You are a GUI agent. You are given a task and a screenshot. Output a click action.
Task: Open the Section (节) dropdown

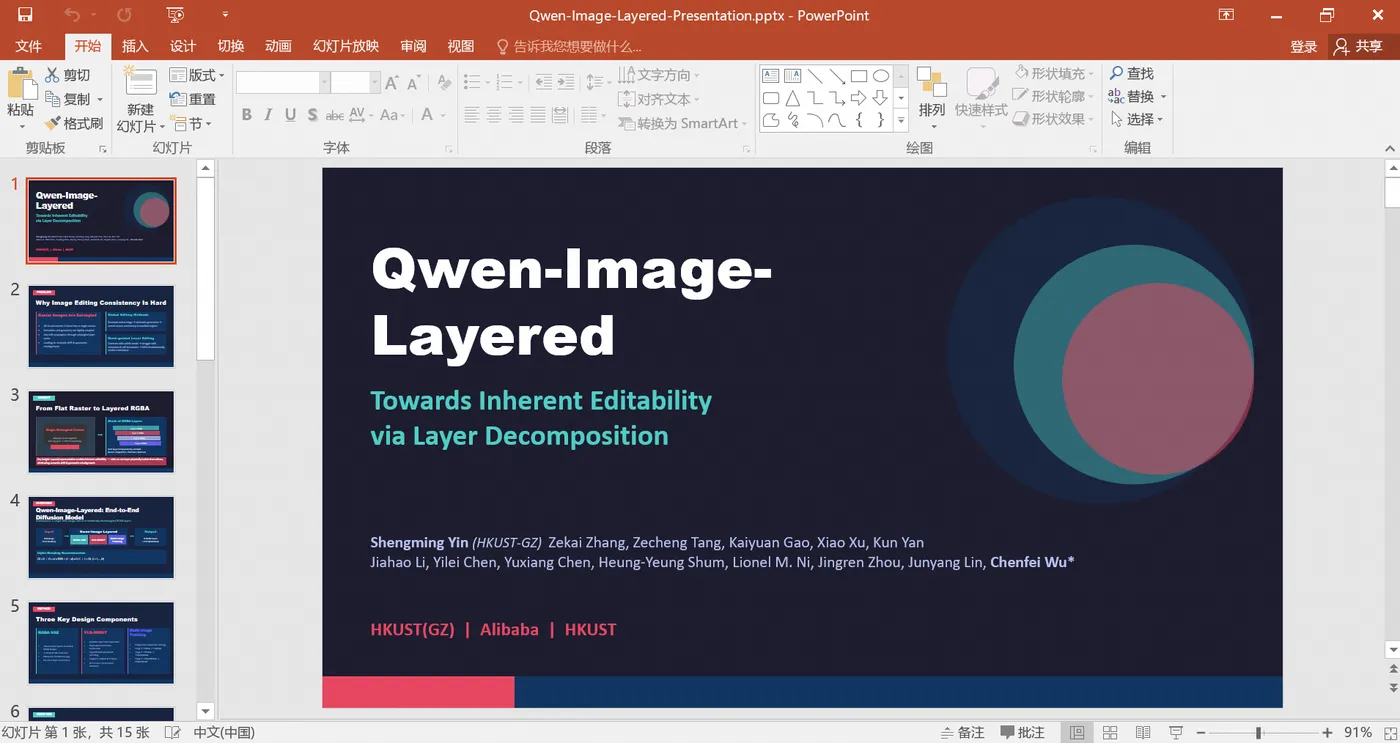pyautogui.click(x=191, y=123)
